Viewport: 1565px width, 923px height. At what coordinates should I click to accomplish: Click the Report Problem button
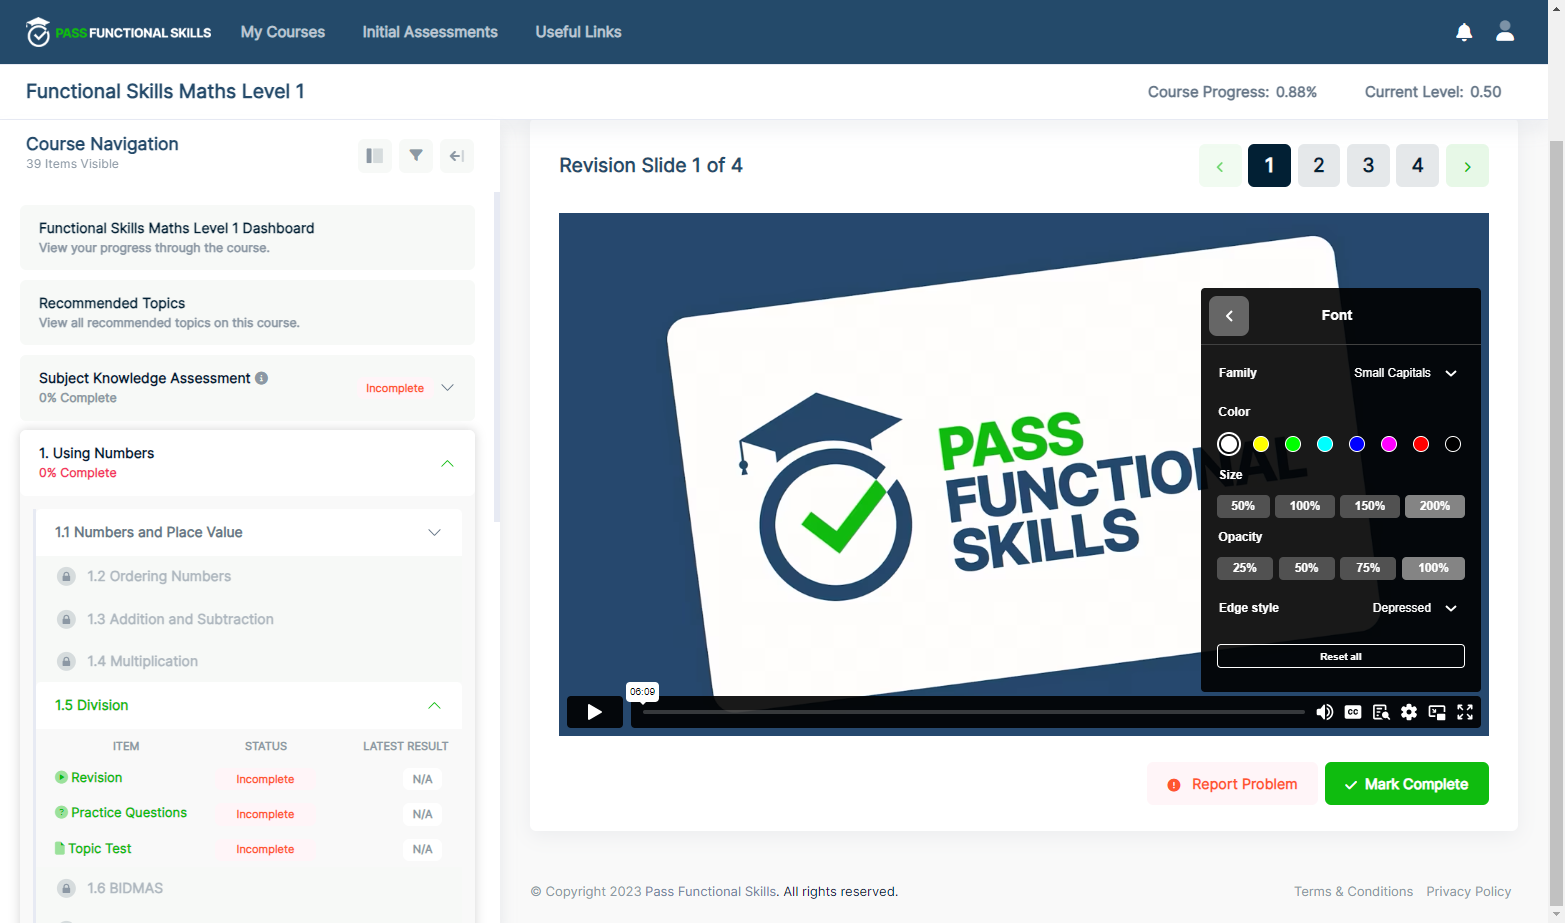pyautogui.click(x=1231, y=784)
